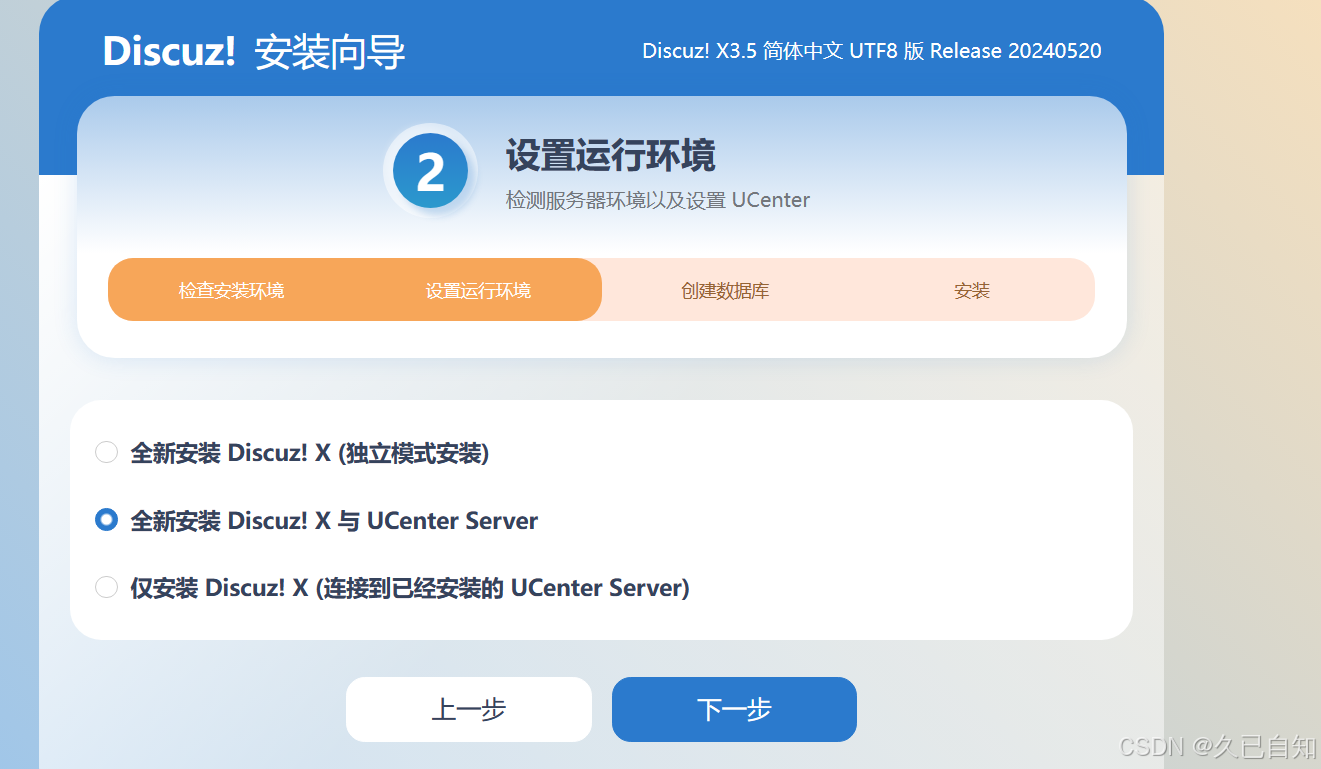Click the white installation options card
The height and width of the screenshot is (769, 1321).
[600, 519]
